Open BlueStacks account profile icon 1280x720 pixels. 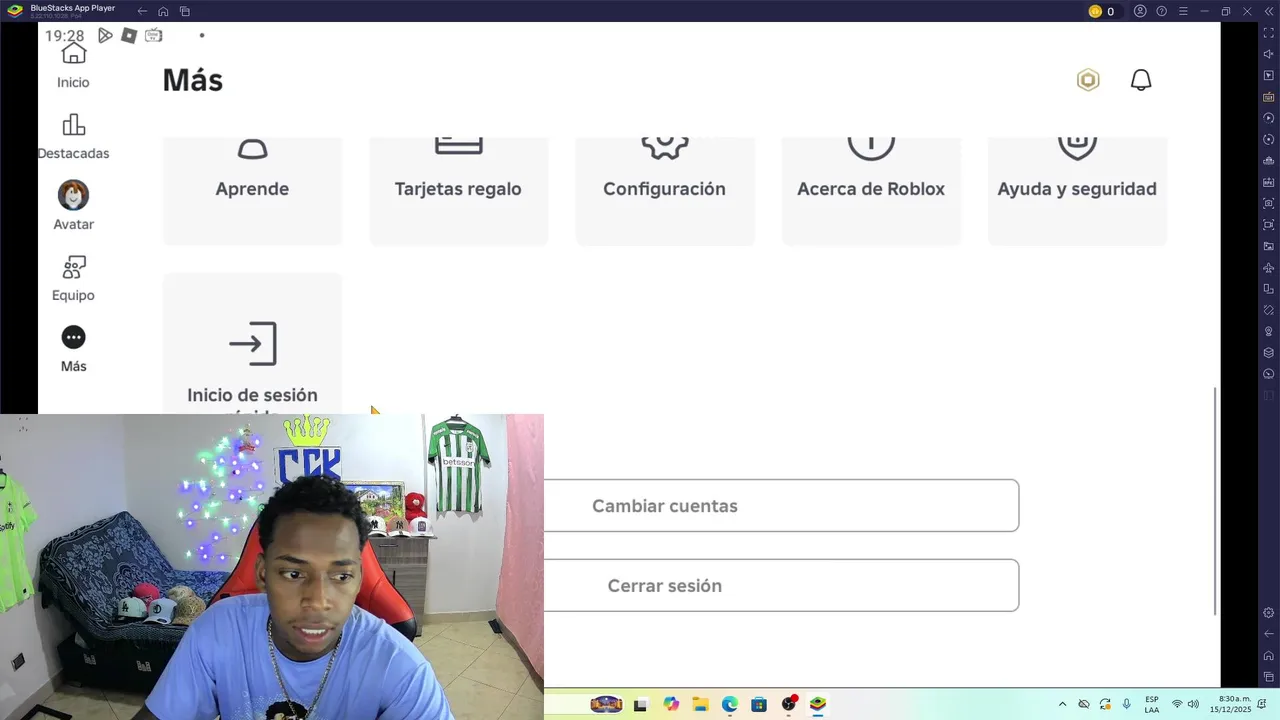(1140, 11)
